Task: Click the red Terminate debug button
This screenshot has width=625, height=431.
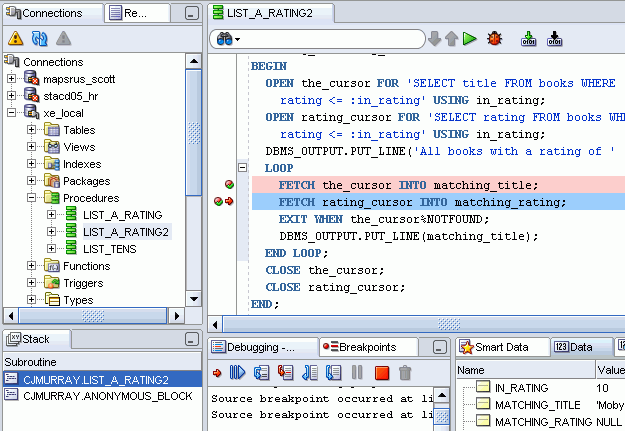Action: point(381,373)
